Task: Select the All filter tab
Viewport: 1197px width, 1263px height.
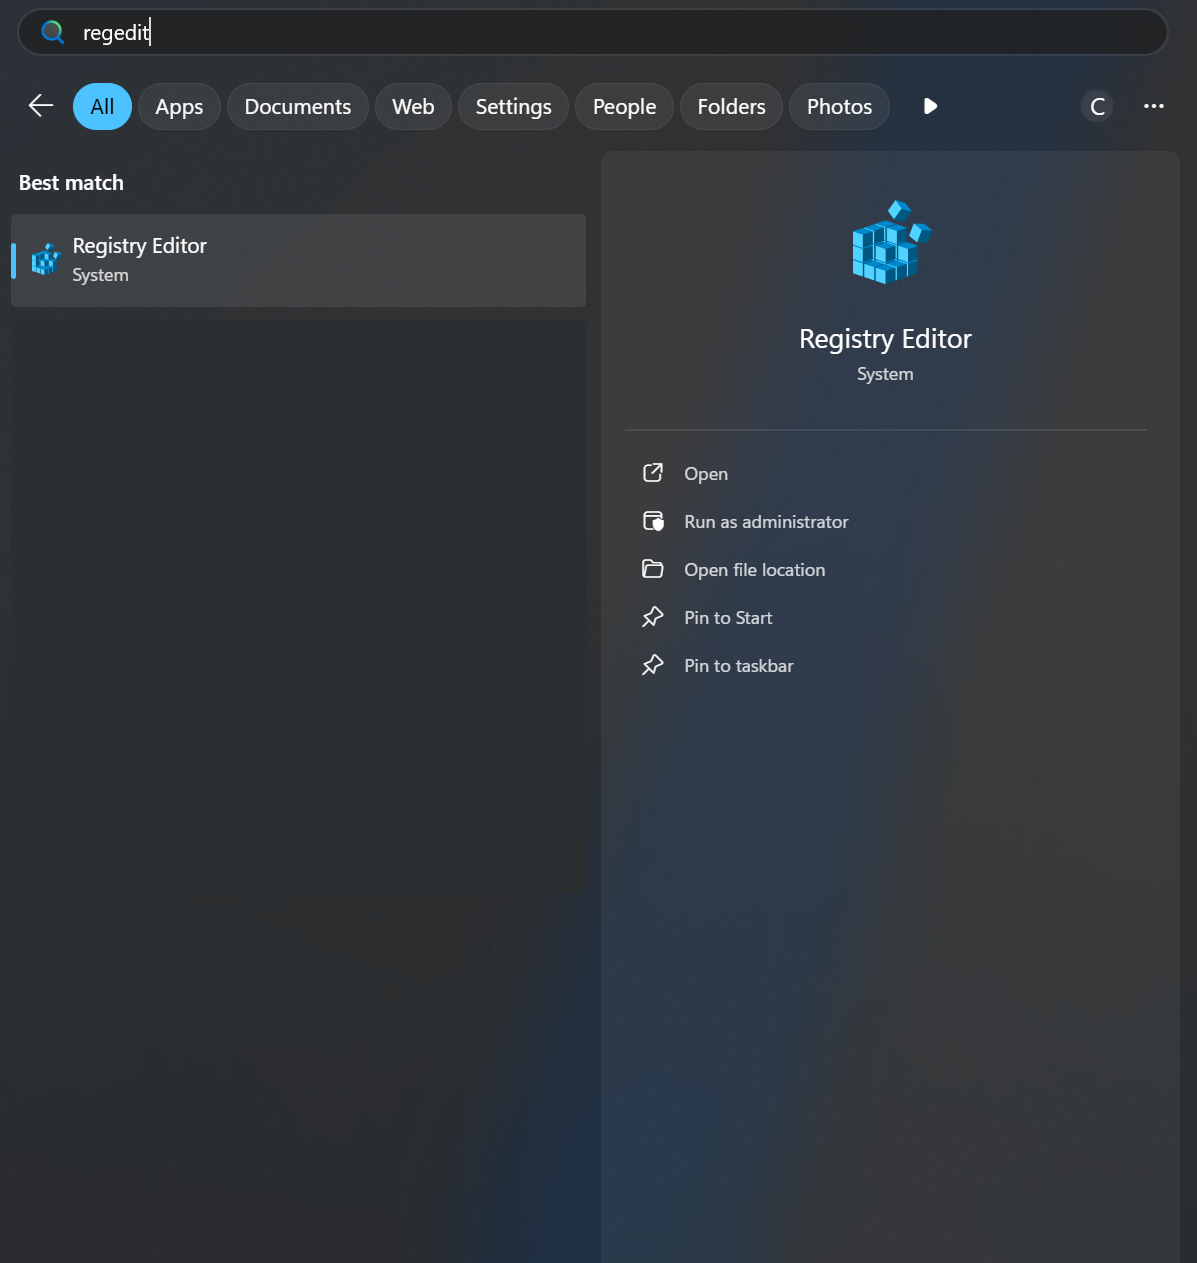Action: (102, 106)
